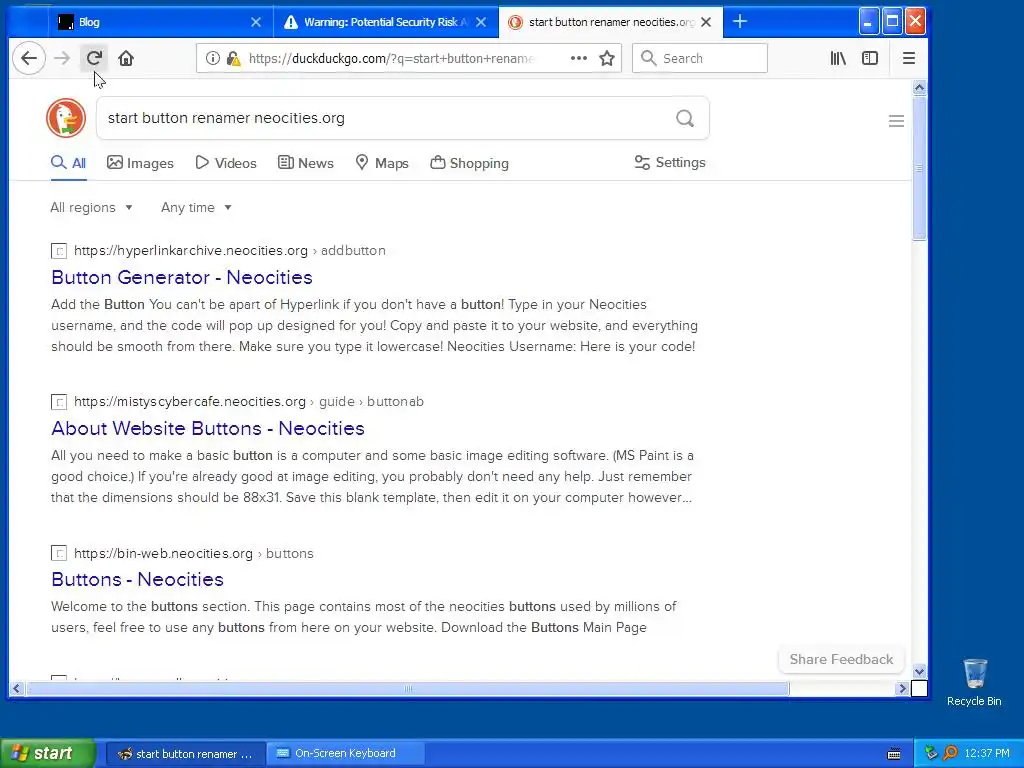The image size is (1024, 768).
Task: Switch to Maps results
Action: pyautogui.click(x=382, y=163)
